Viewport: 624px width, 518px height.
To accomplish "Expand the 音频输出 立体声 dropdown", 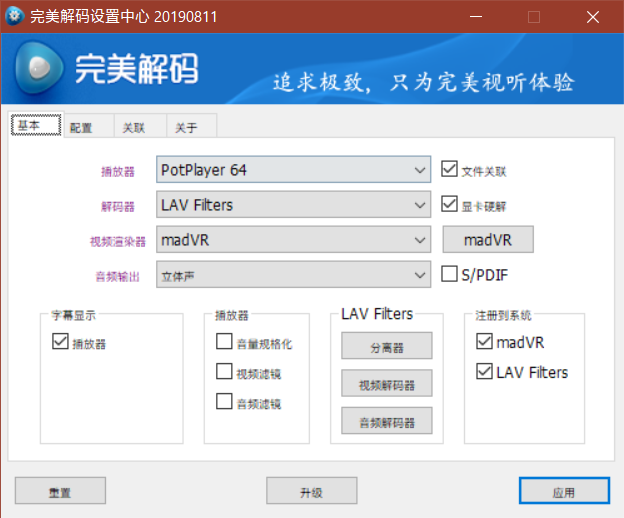I will point(293,275).
